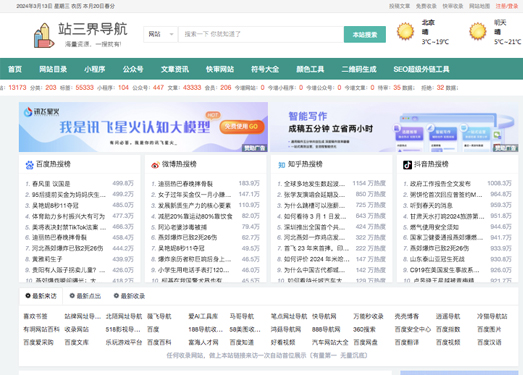Open 黄雅莉生子 hot topic

[47, 259]
